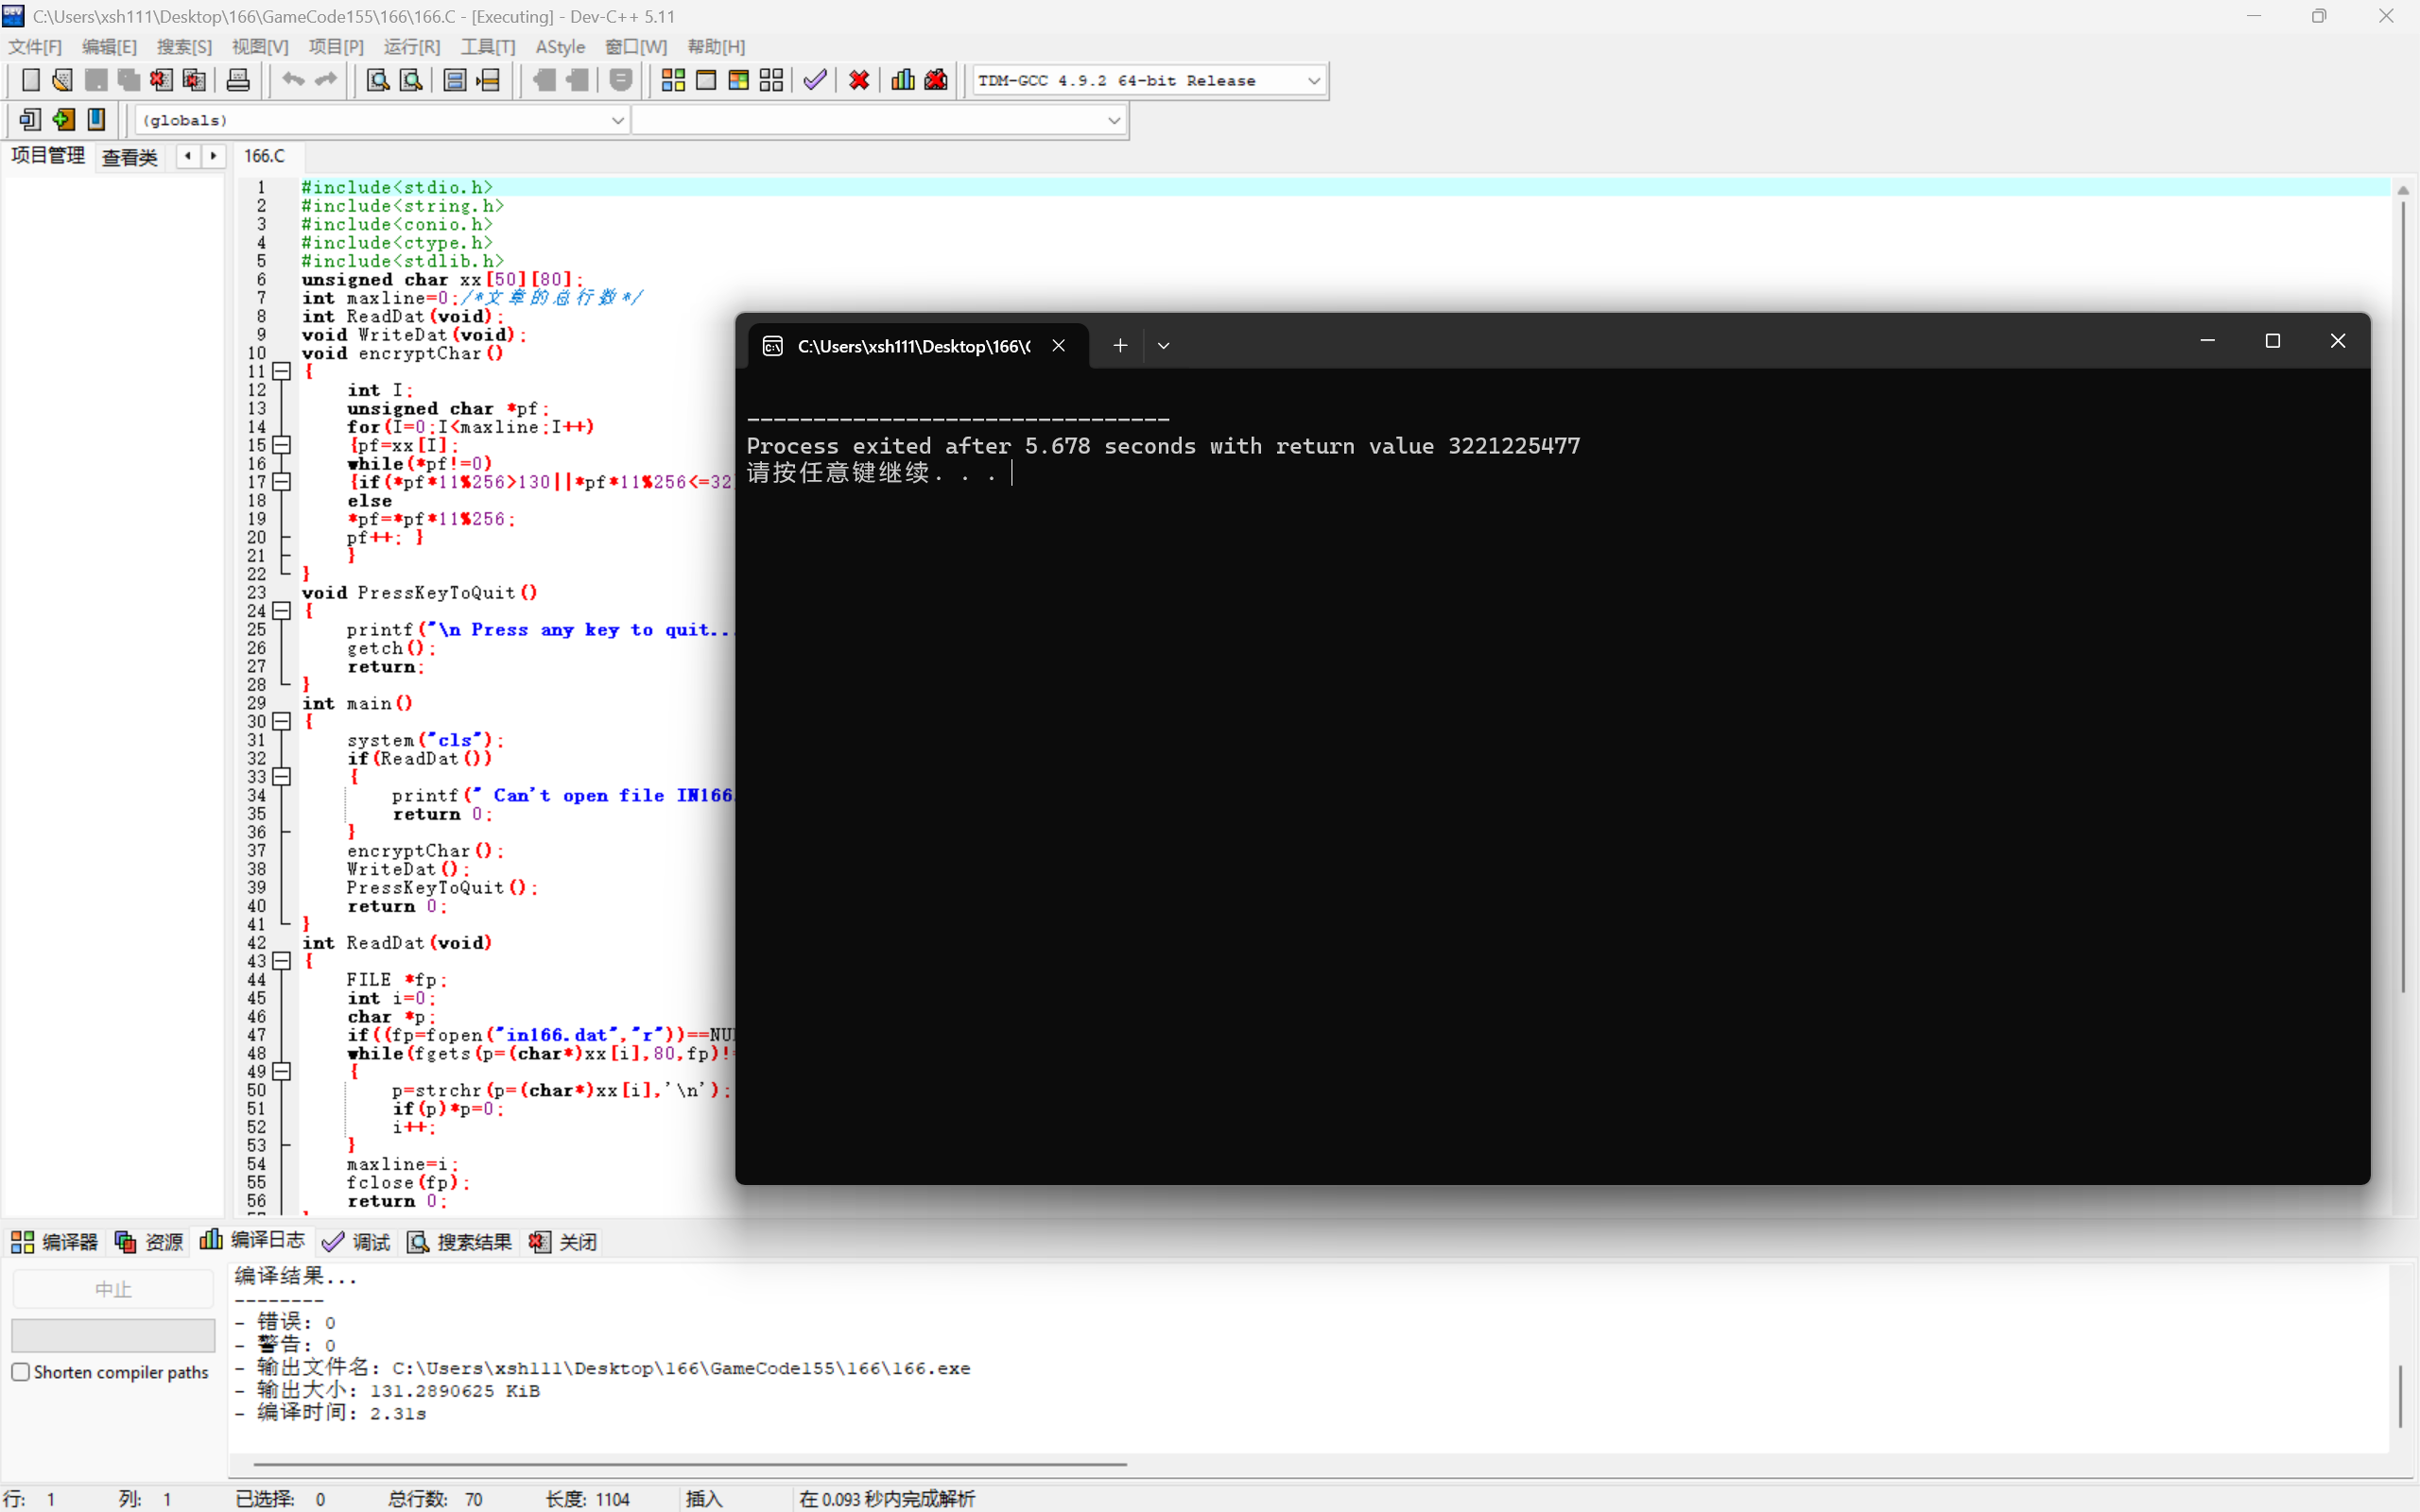
Task: Click the purple syntax check icon
Action: click(815, 80)
